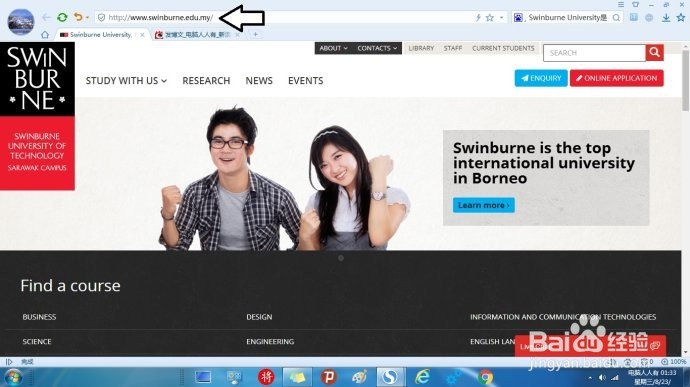
Task: Open the browser home page icon
Action: pyautogui.click(x=45, y=34)
